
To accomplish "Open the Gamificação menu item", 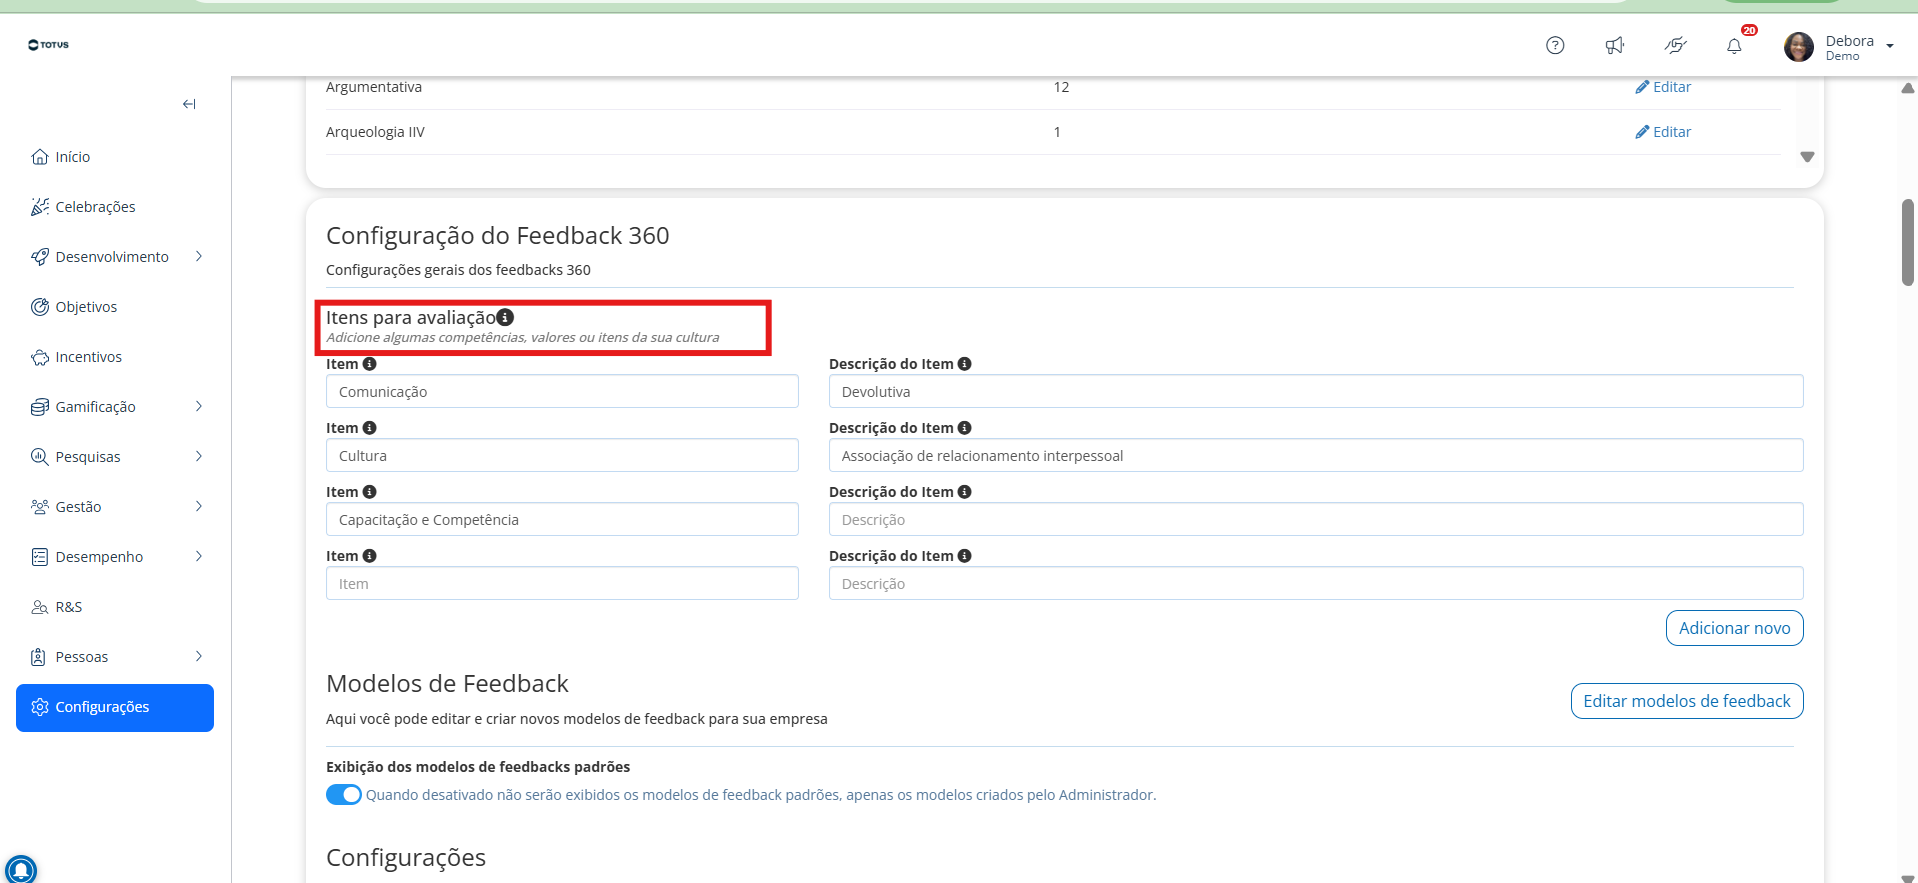I will (95, 407).
